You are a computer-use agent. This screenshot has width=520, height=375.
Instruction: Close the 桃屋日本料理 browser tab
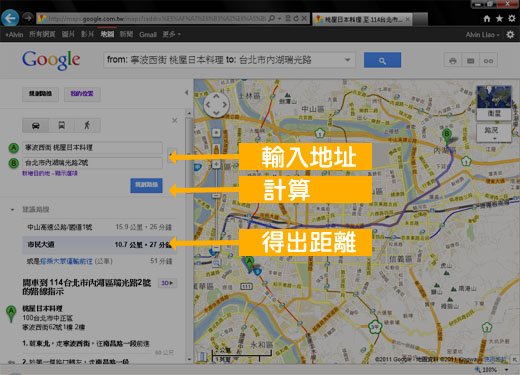407,20
